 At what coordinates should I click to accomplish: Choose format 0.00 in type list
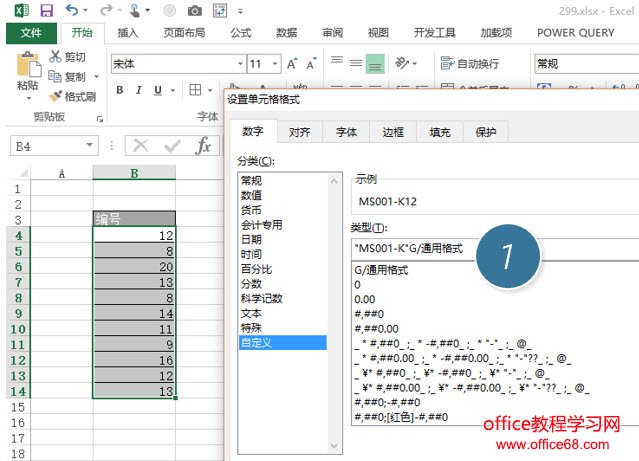365,299
